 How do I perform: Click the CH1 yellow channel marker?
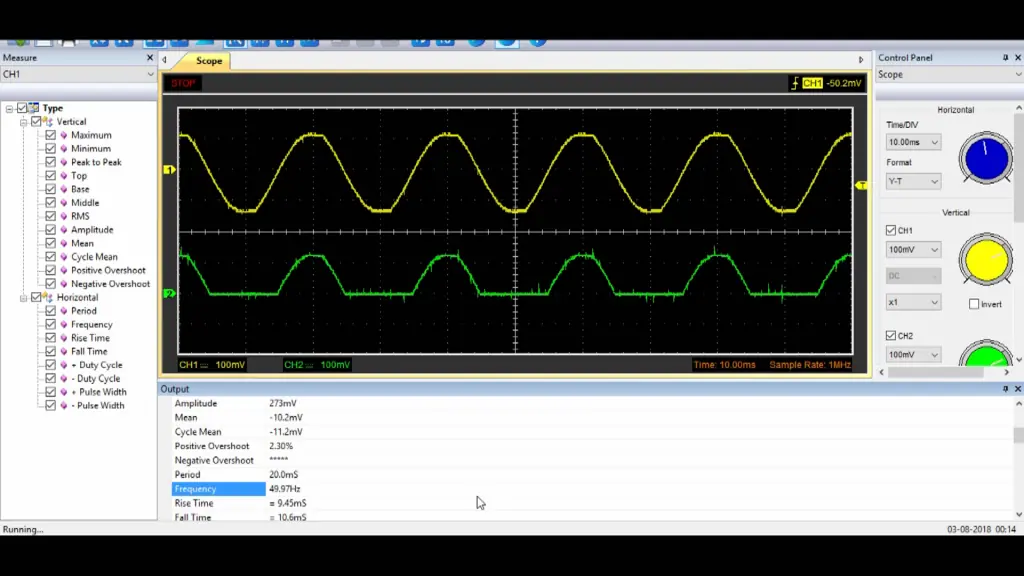coord(169,170)
